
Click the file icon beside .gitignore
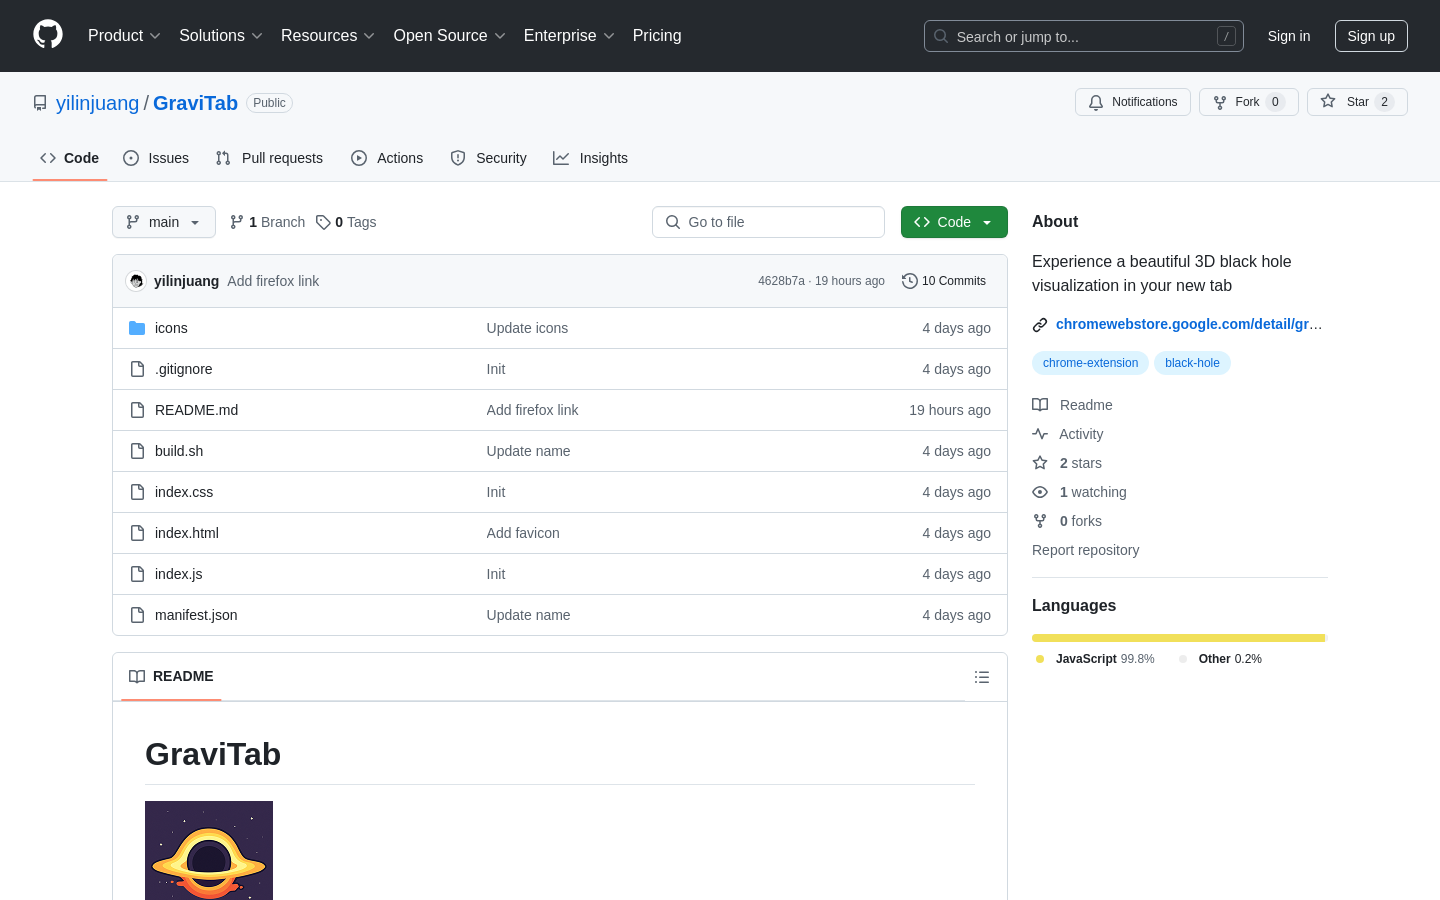point(137,369)
